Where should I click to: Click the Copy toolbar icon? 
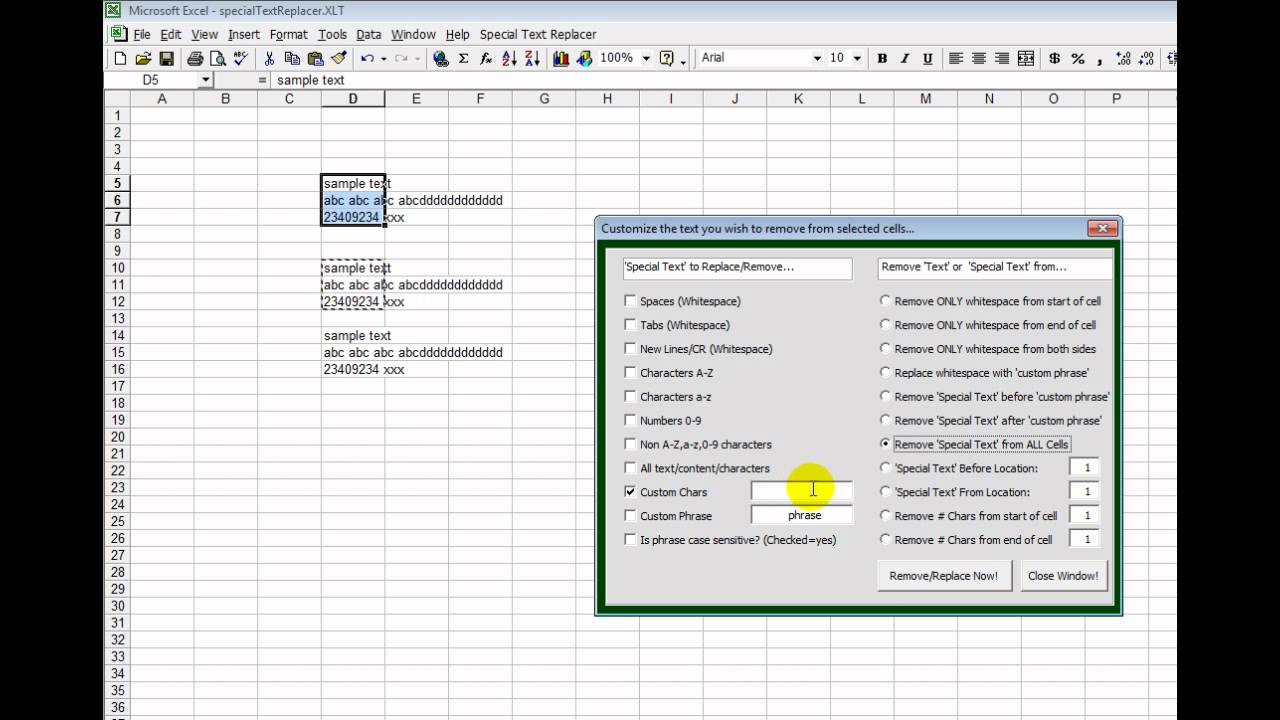(x=292, y=59)
